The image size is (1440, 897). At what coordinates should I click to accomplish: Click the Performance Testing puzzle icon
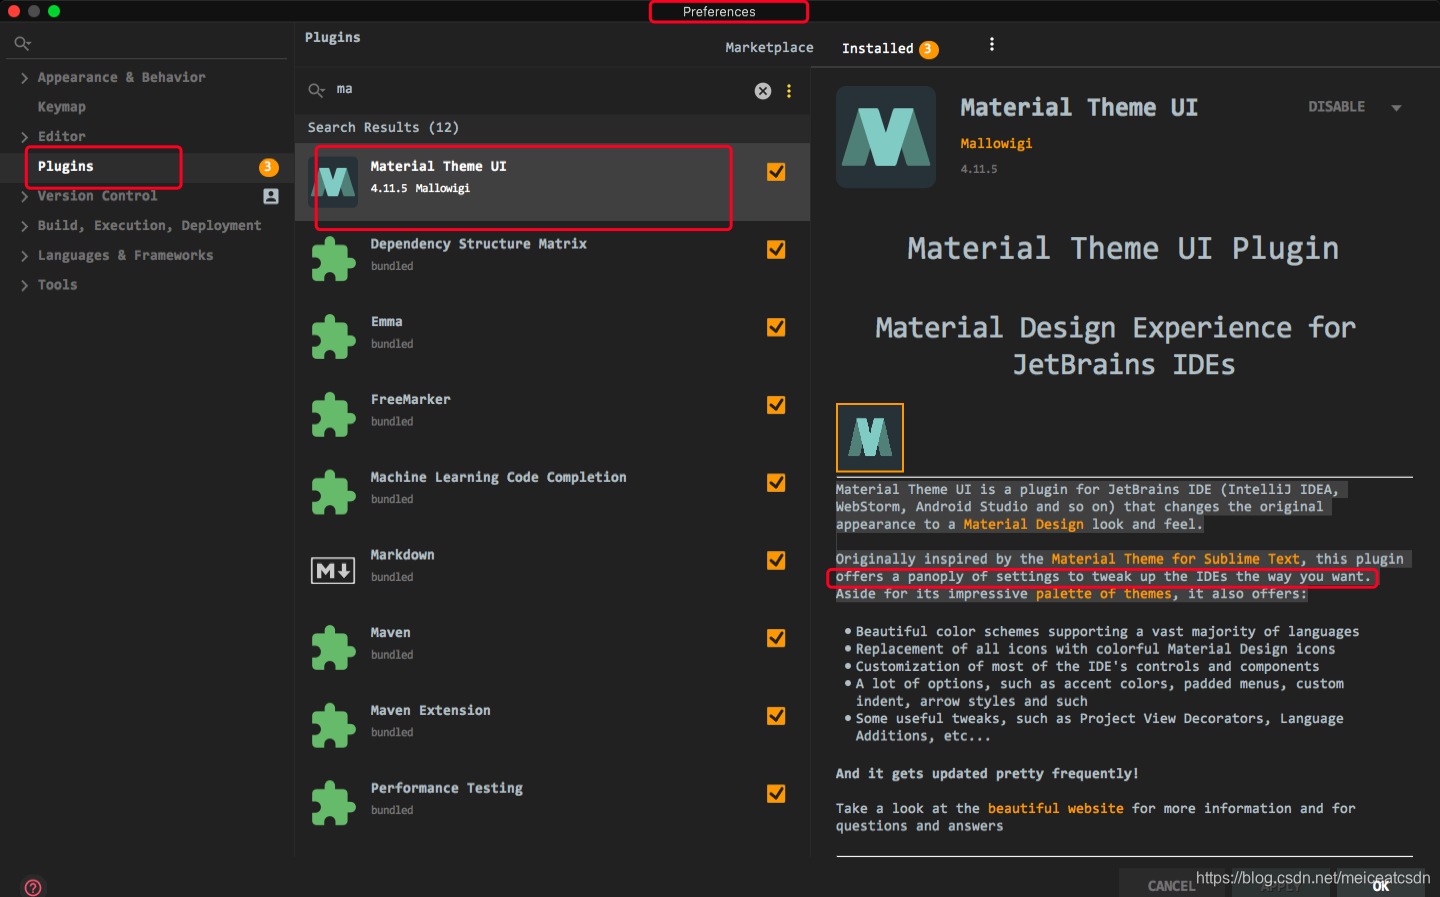pyautogui.click(x=333, y=804)
